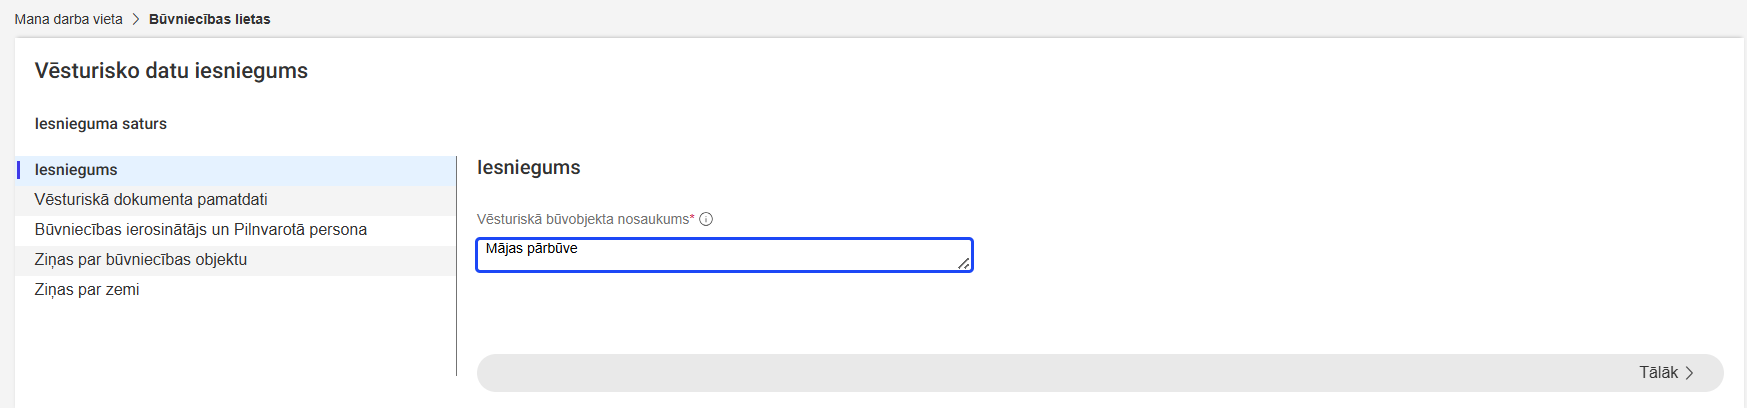Viewport: 1747px width, 408px height.
Task: Go to the Ziņas par zemi section
Action: pyautogui.click(x=87, y=290)
